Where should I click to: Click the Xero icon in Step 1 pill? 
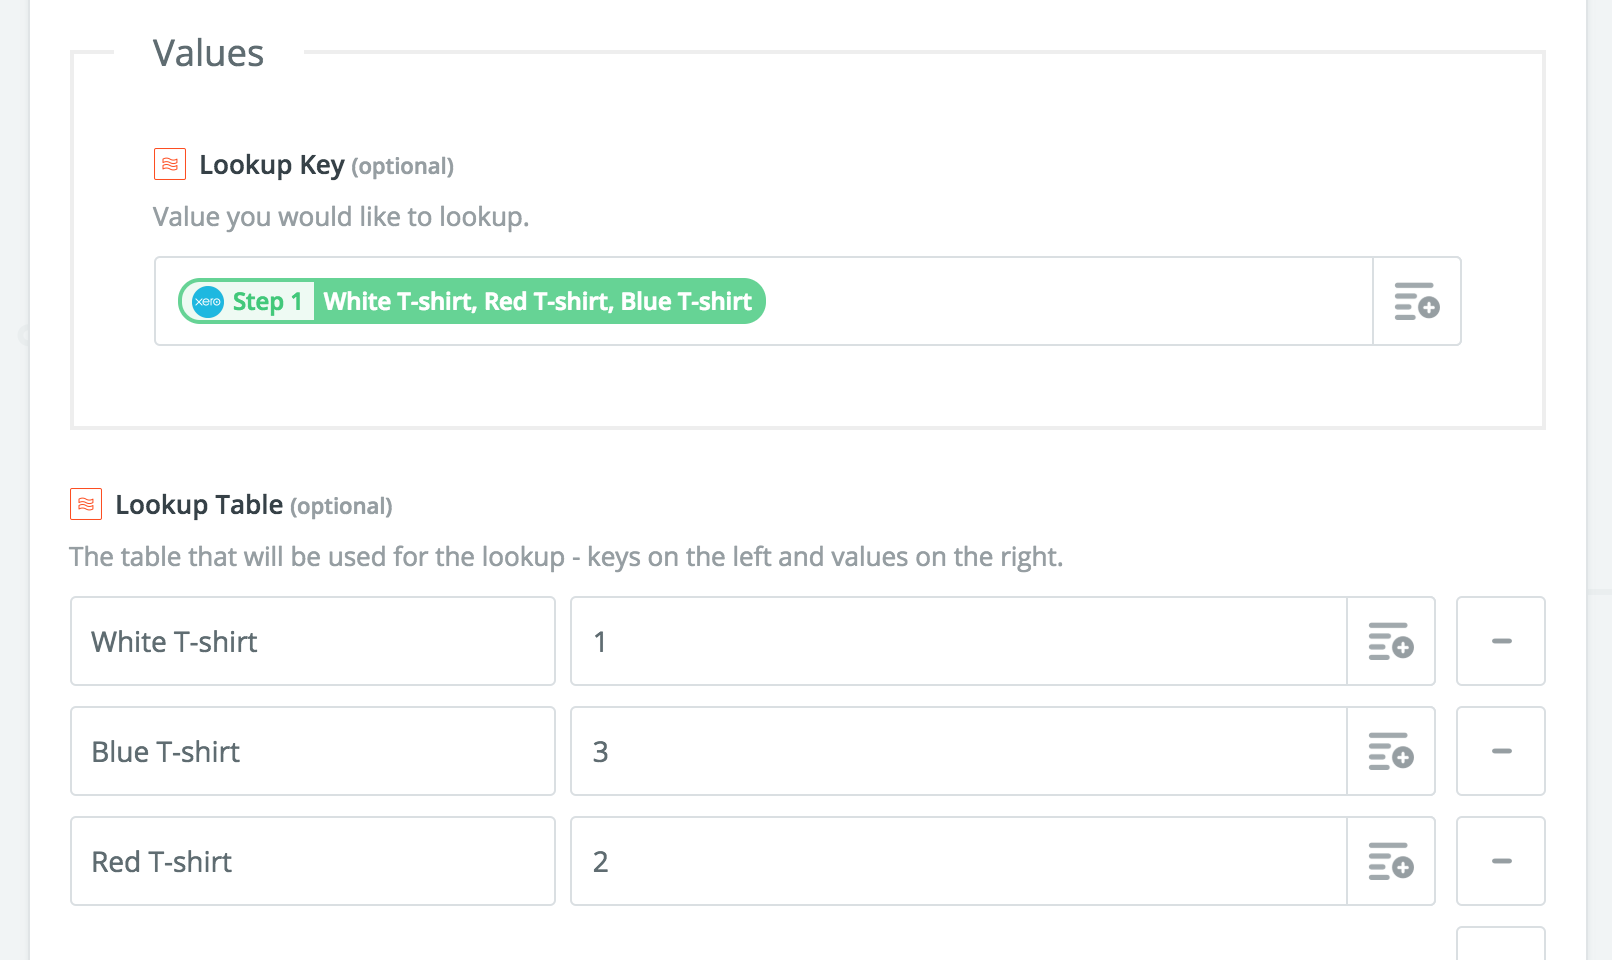(208, 301)
